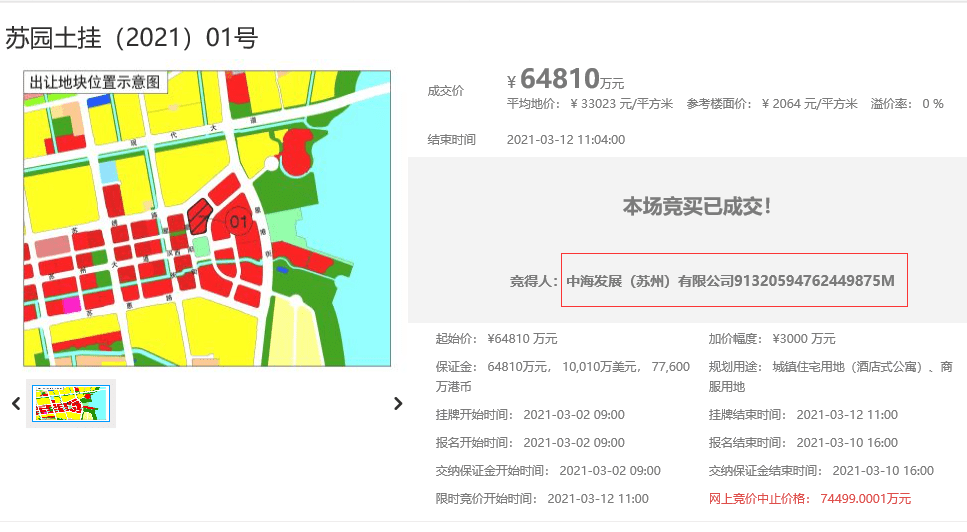Click the 结束时间 2021-03-12 11:04:00 value
Screen dimensions: 967x532
click(566, 140)
